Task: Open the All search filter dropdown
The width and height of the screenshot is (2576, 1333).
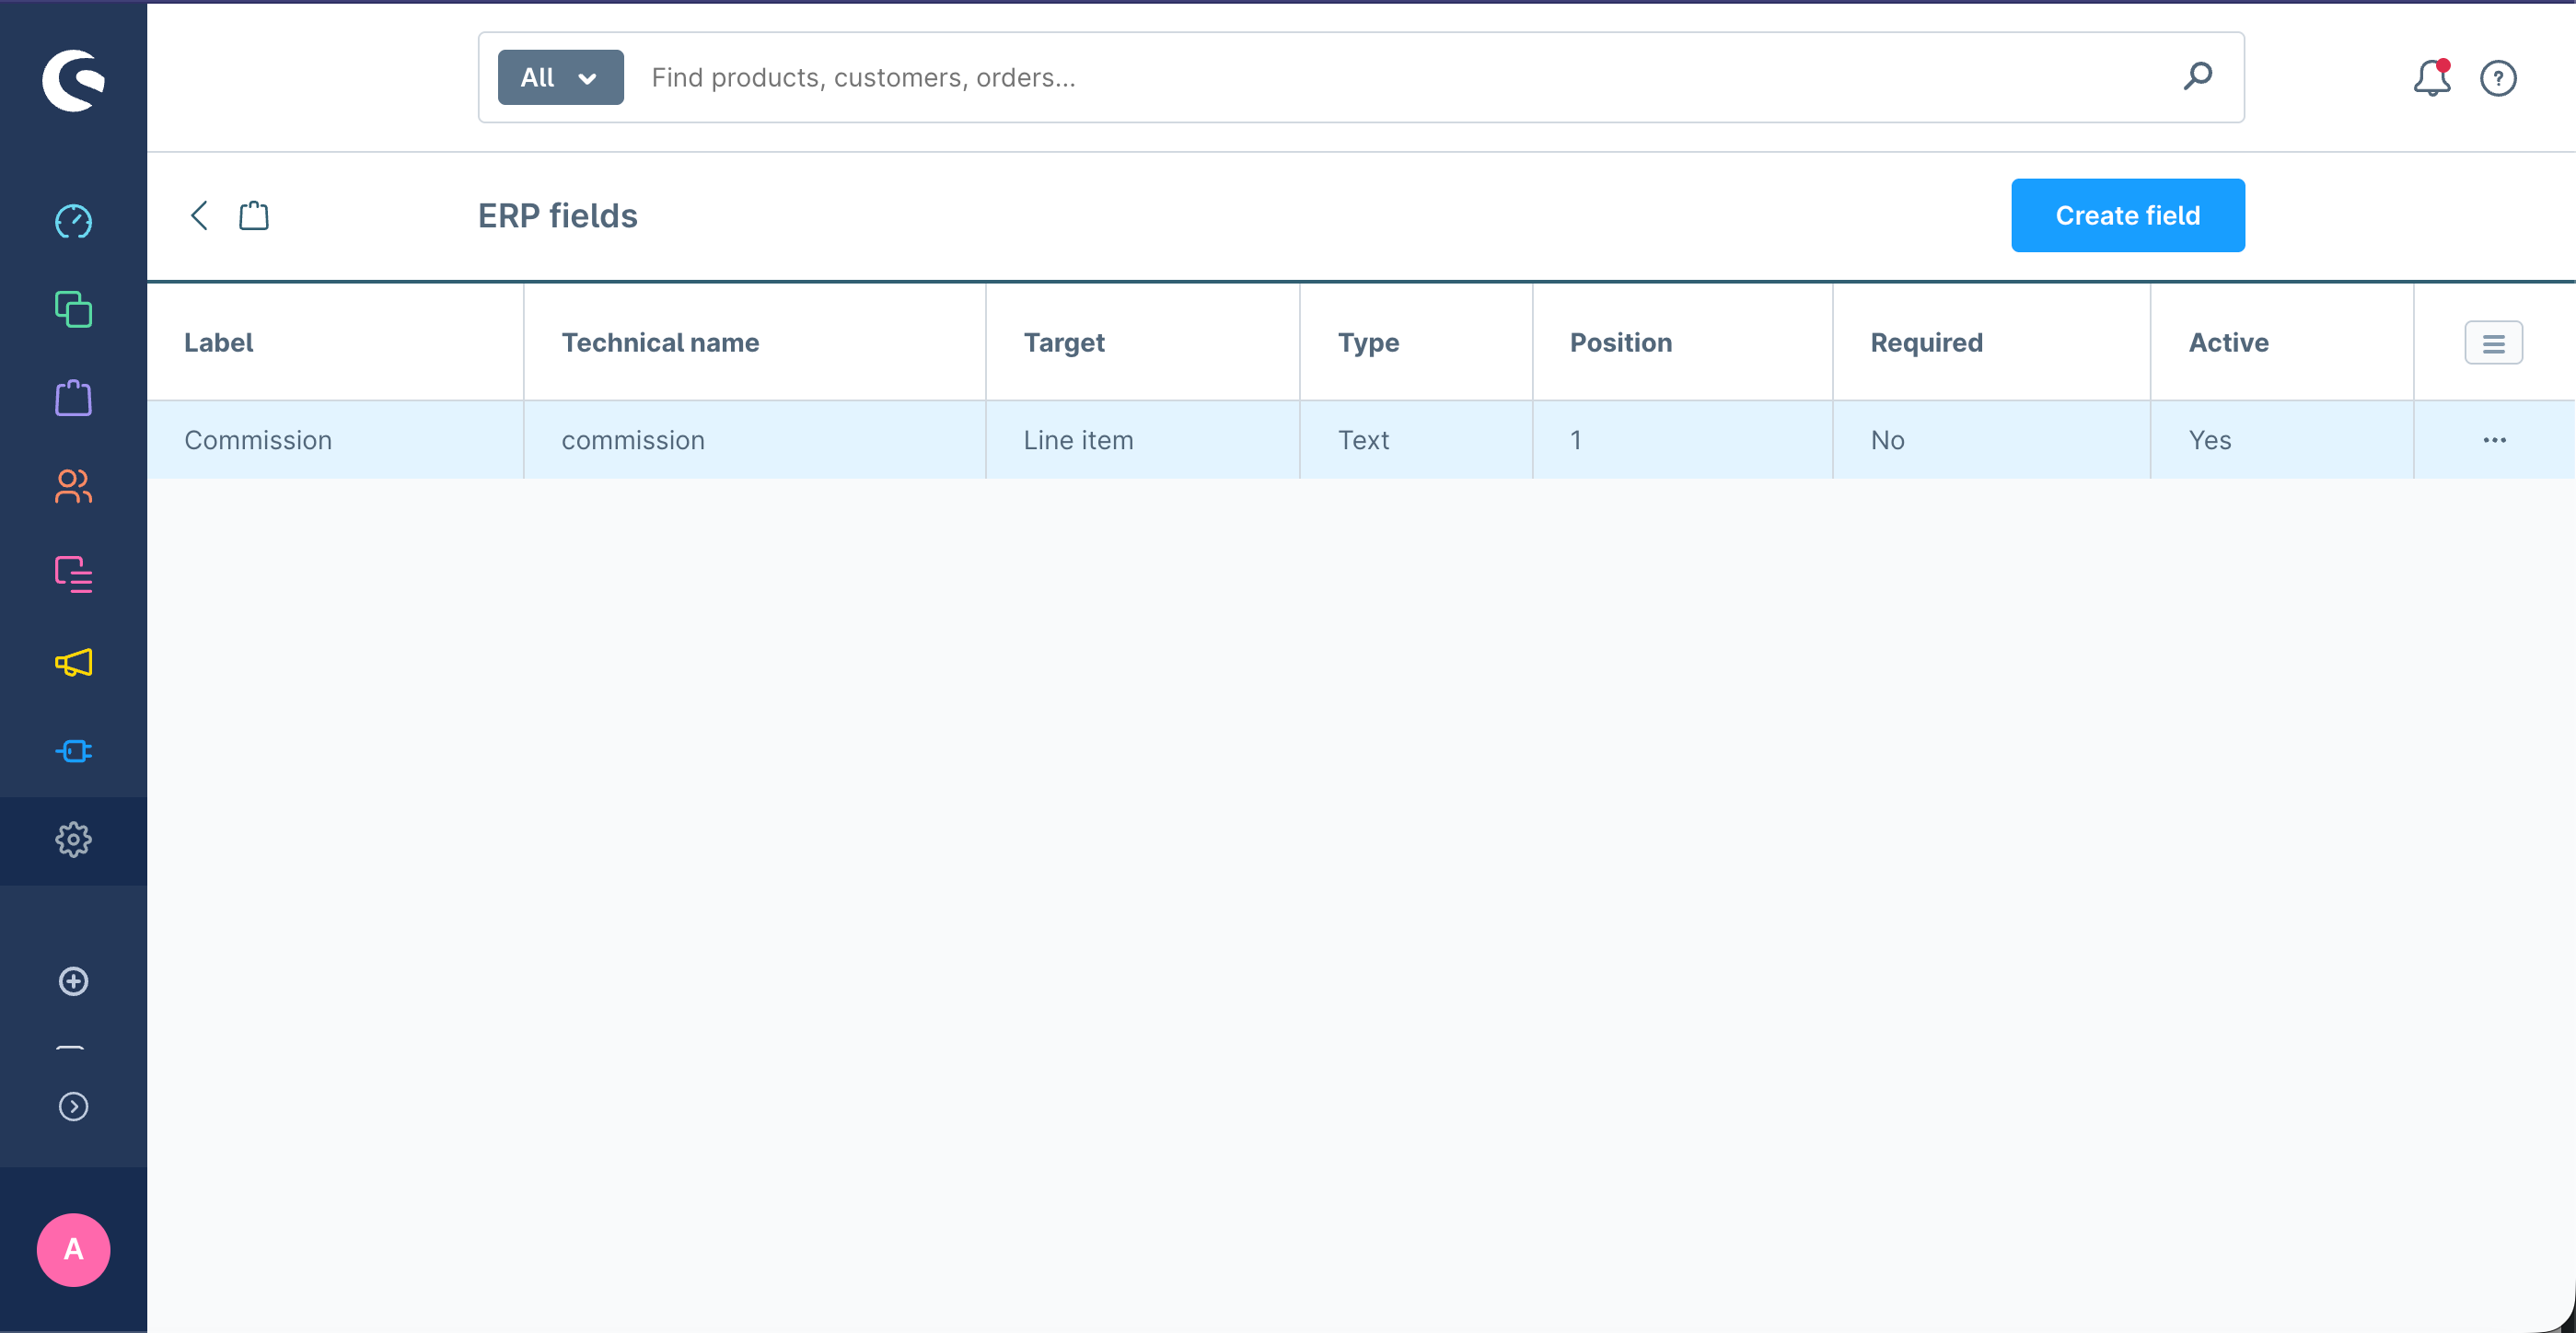Action: 560,77
